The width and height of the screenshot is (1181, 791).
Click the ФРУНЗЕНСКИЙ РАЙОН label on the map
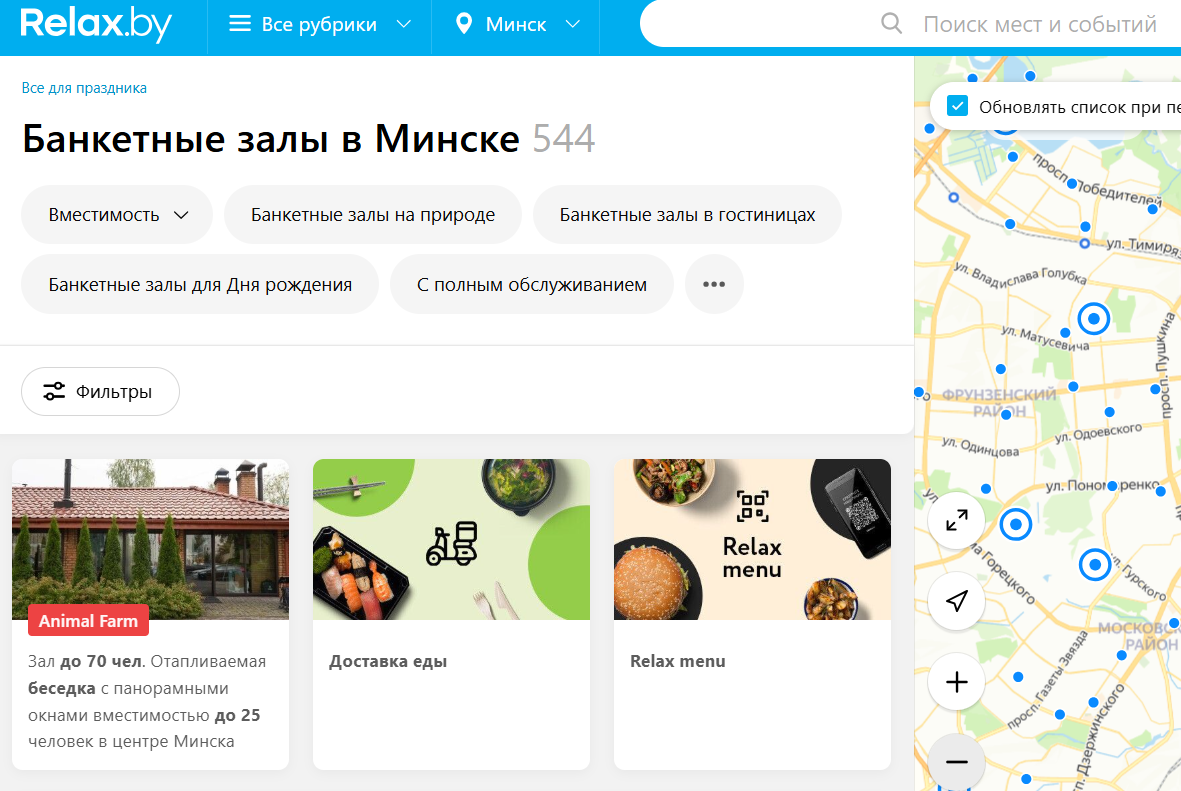[x=999, y=402]
